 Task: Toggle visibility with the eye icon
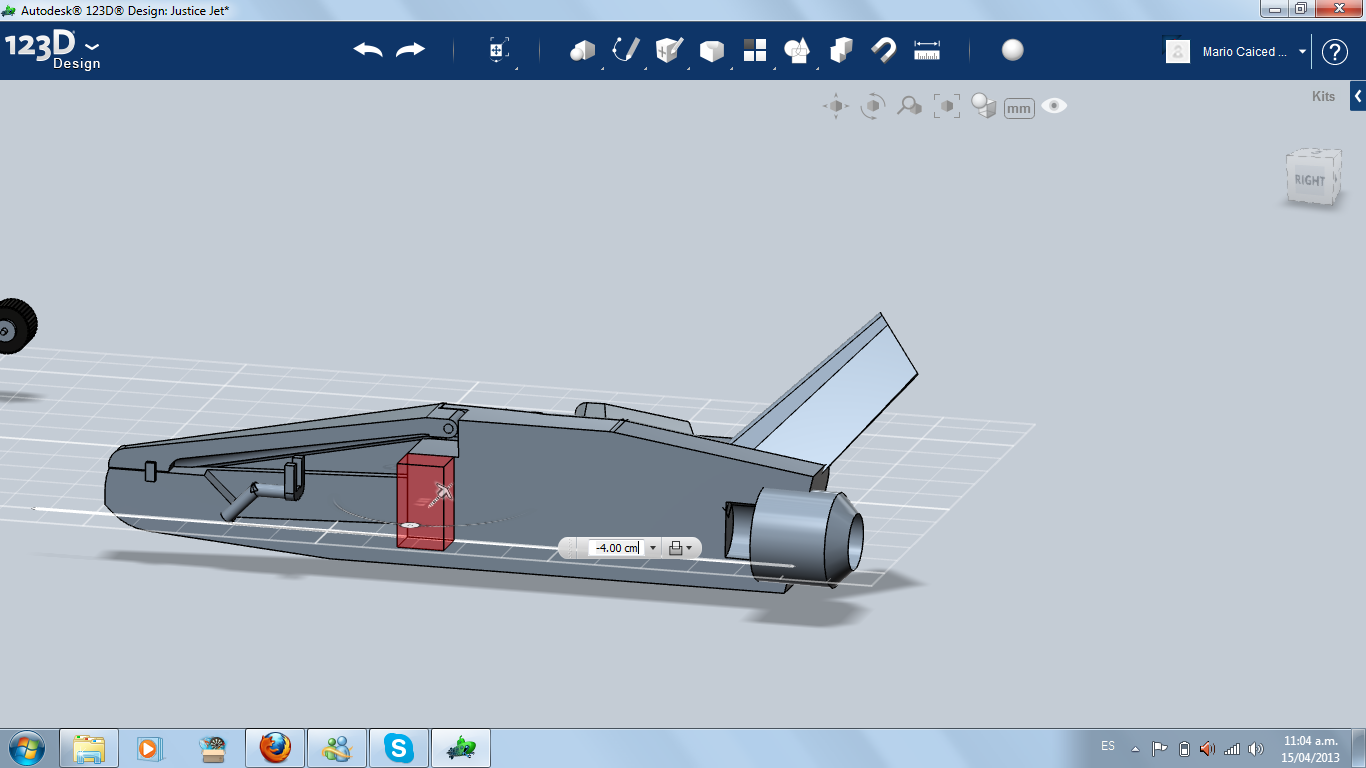[1054, 106]
